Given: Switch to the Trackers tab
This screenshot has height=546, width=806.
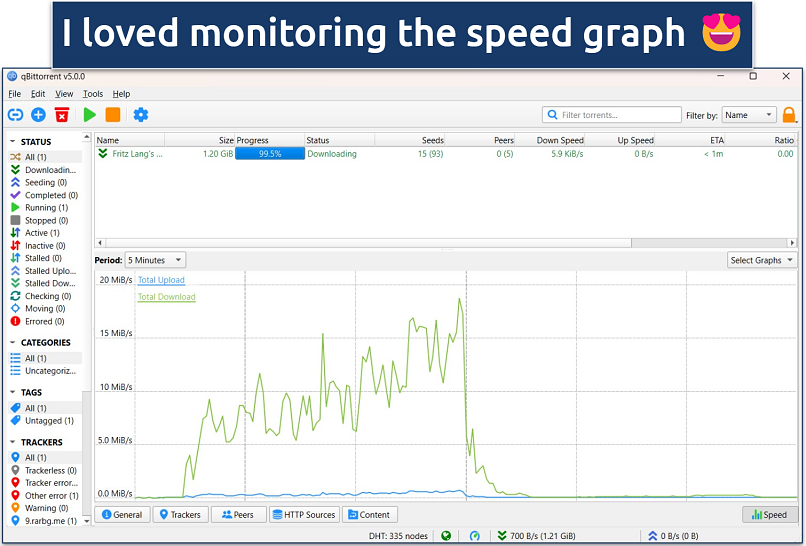Looking at the screenshot, I should point(180,515).
